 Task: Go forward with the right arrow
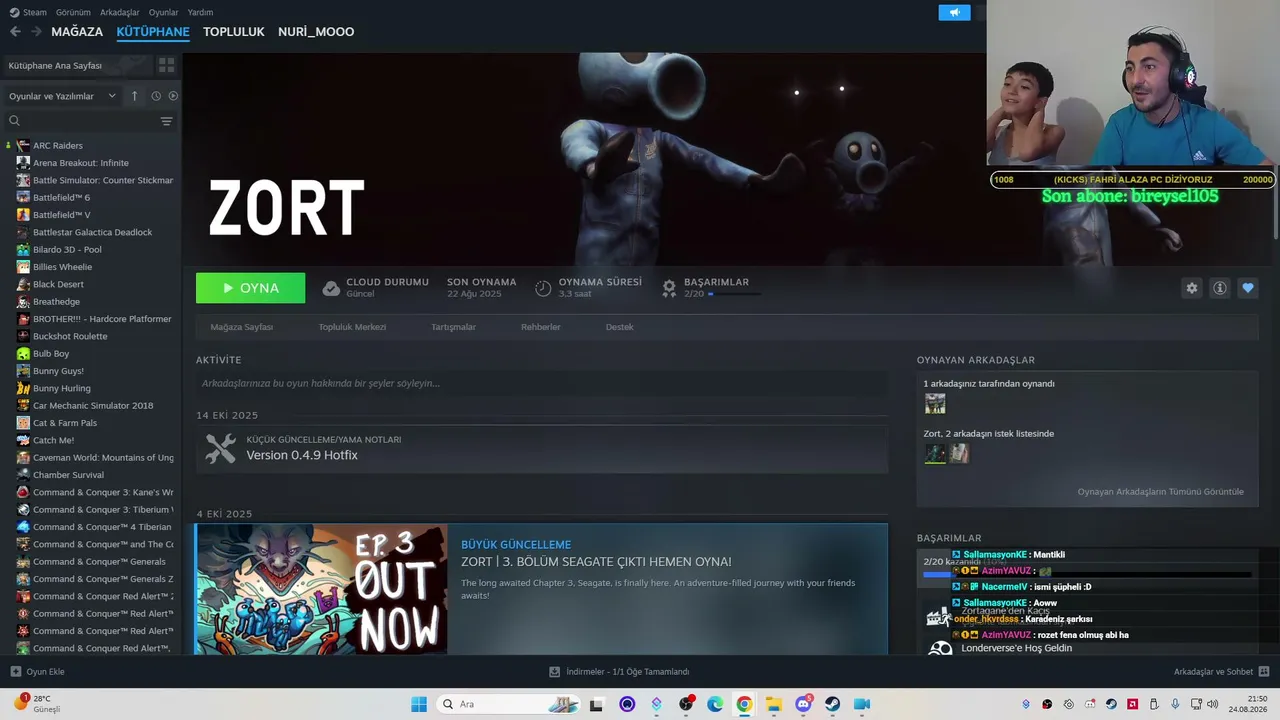pyautogui.click(x=36, y=32)
